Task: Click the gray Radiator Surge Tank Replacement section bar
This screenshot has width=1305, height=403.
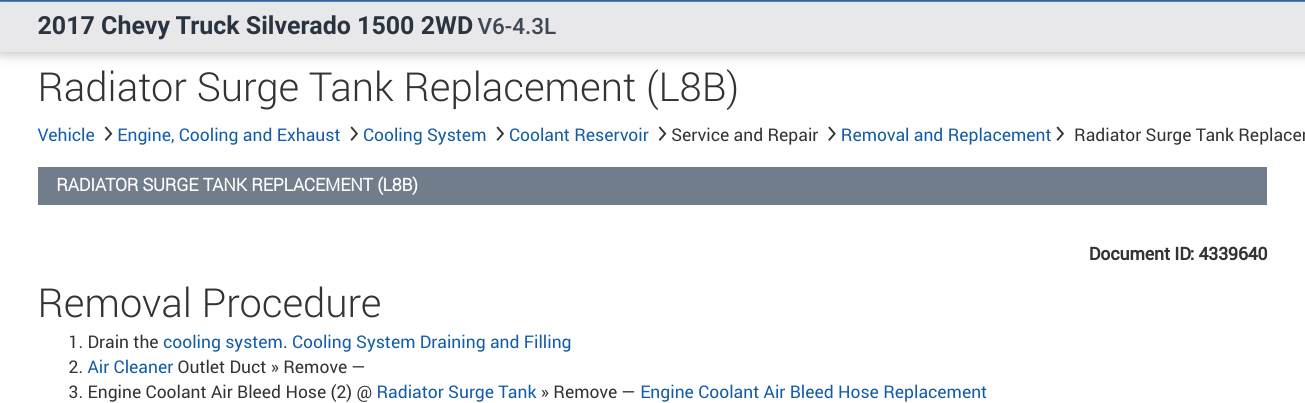Action: [652, 186]
